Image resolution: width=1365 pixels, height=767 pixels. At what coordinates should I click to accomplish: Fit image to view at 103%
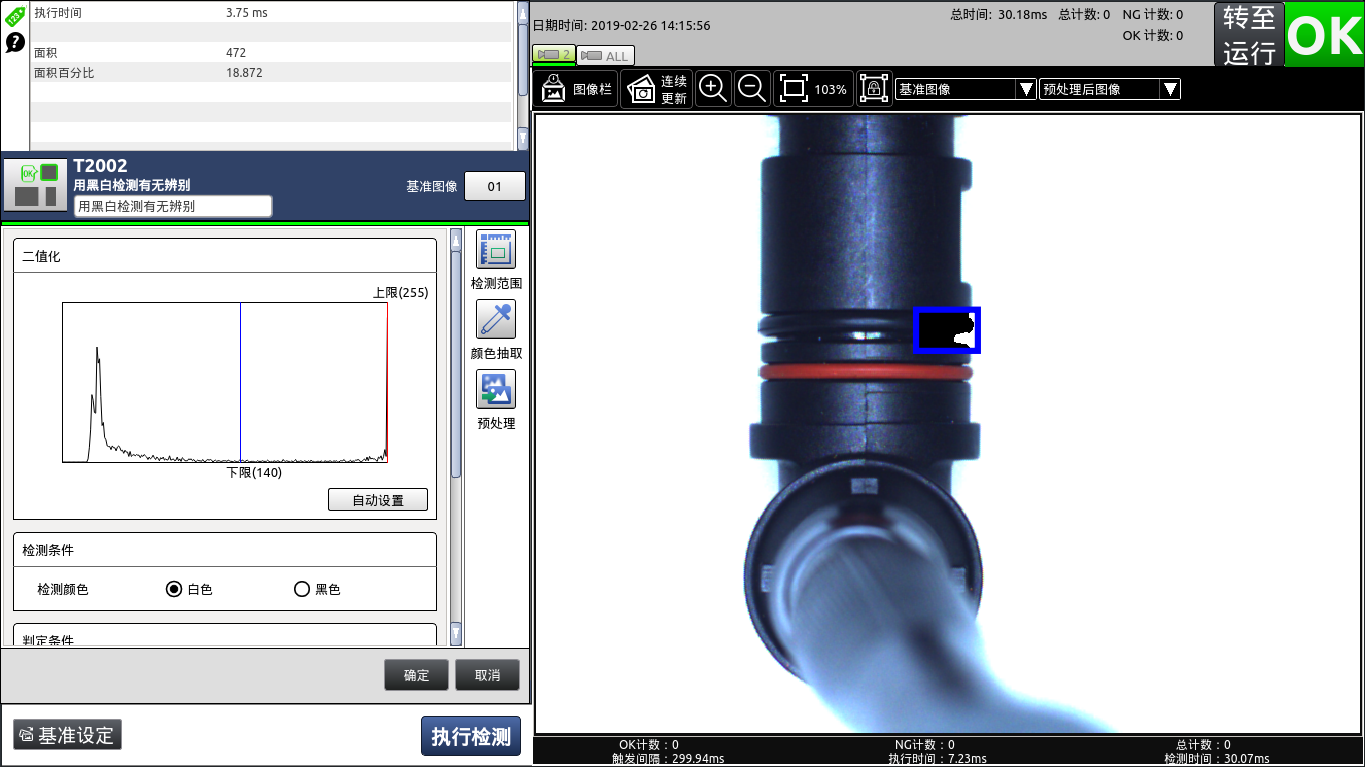click(x=813, y=89)
